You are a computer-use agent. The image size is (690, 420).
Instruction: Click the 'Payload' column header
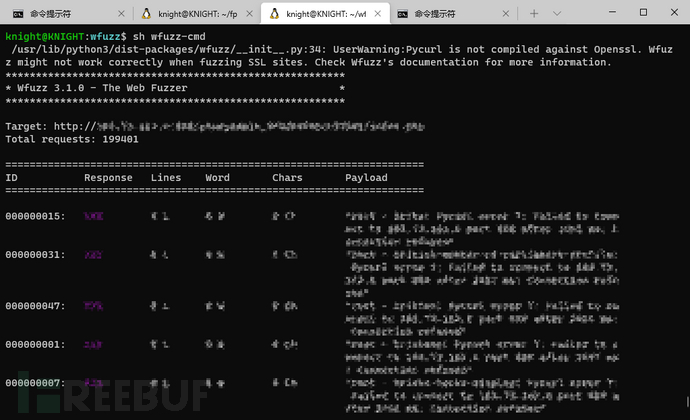[x=366, y=178]
